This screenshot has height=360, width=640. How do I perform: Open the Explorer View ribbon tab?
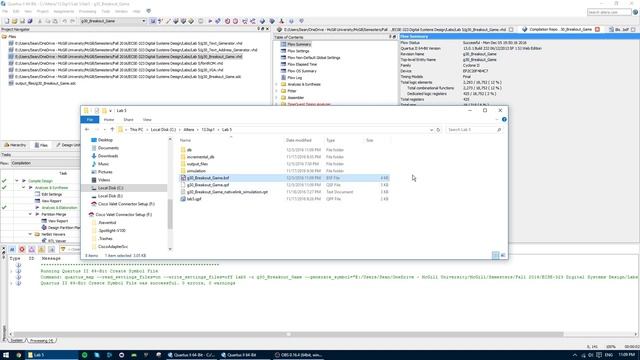(147, 120)
